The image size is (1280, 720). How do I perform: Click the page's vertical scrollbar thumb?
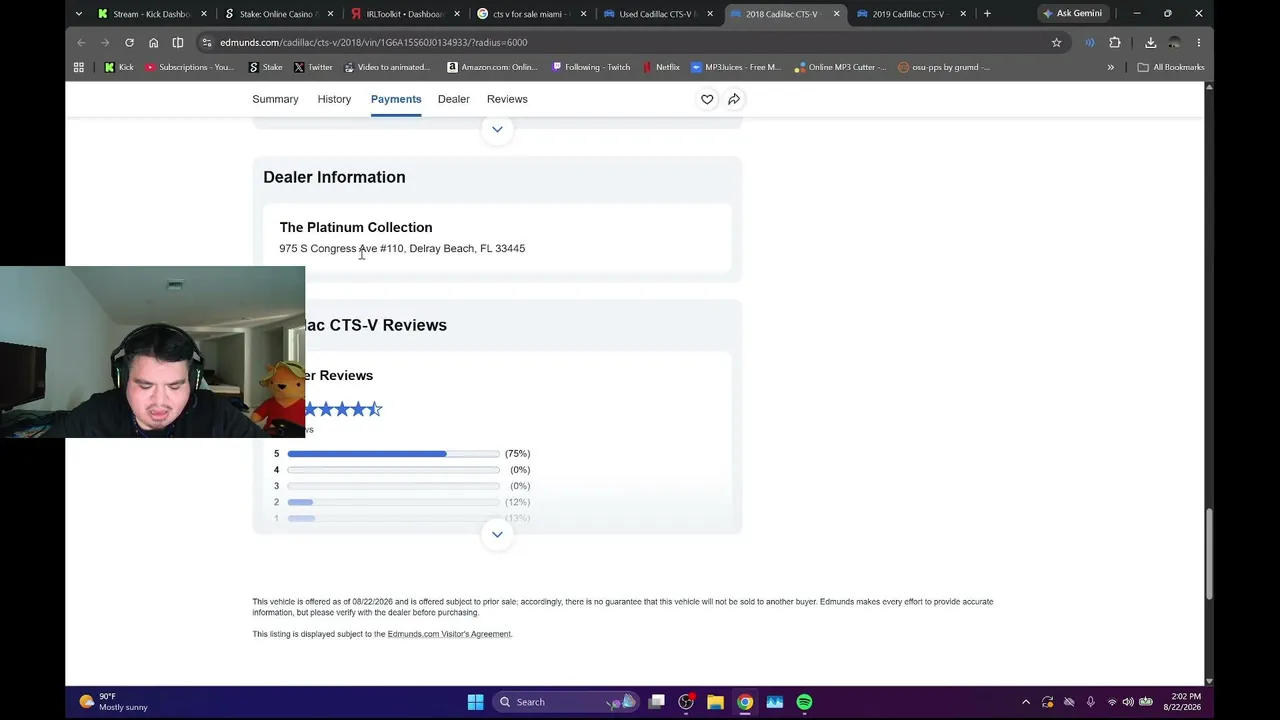point(1209,554)
